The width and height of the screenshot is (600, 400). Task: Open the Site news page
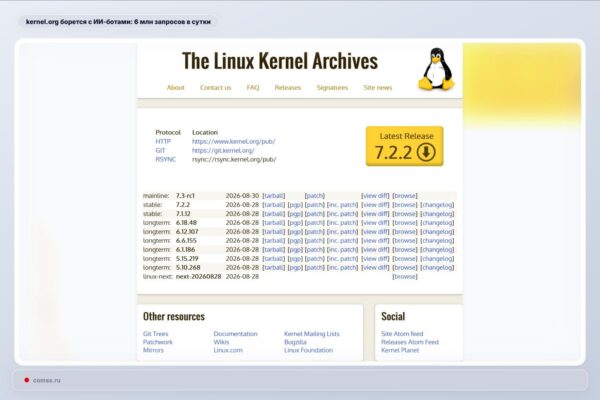pos(378,88)
